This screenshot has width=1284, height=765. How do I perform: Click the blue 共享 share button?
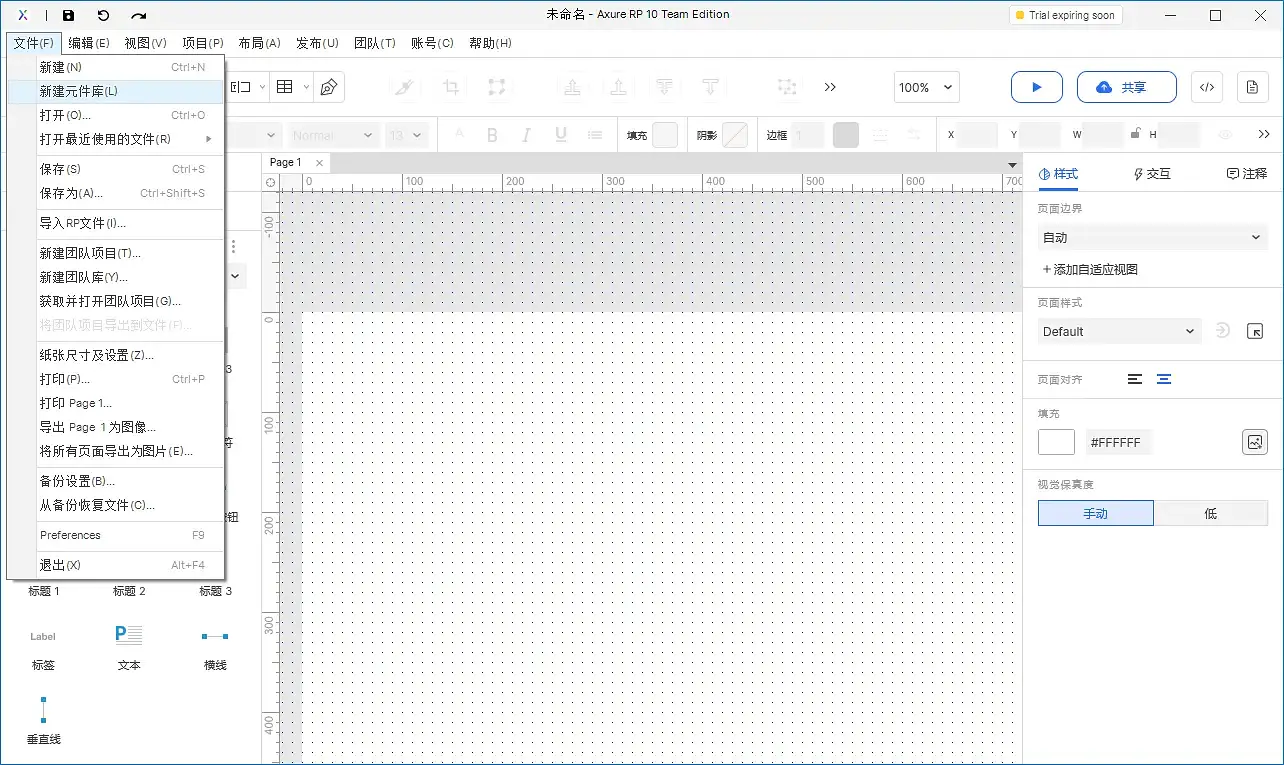click(x=1126, y=87)
